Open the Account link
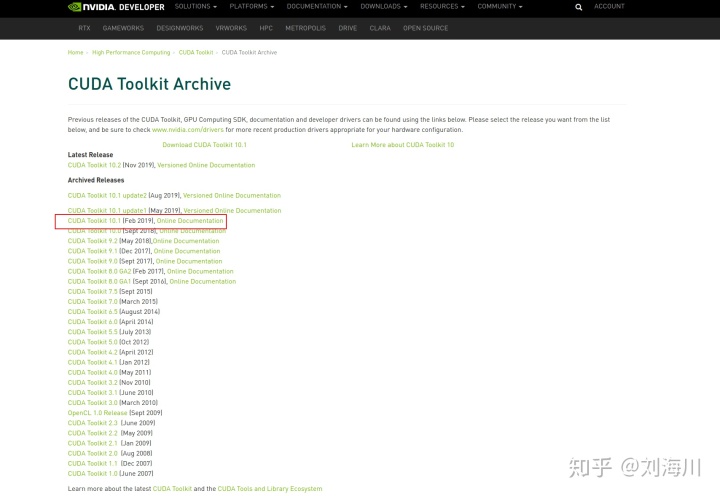720x496 pixels. point(609,6)
